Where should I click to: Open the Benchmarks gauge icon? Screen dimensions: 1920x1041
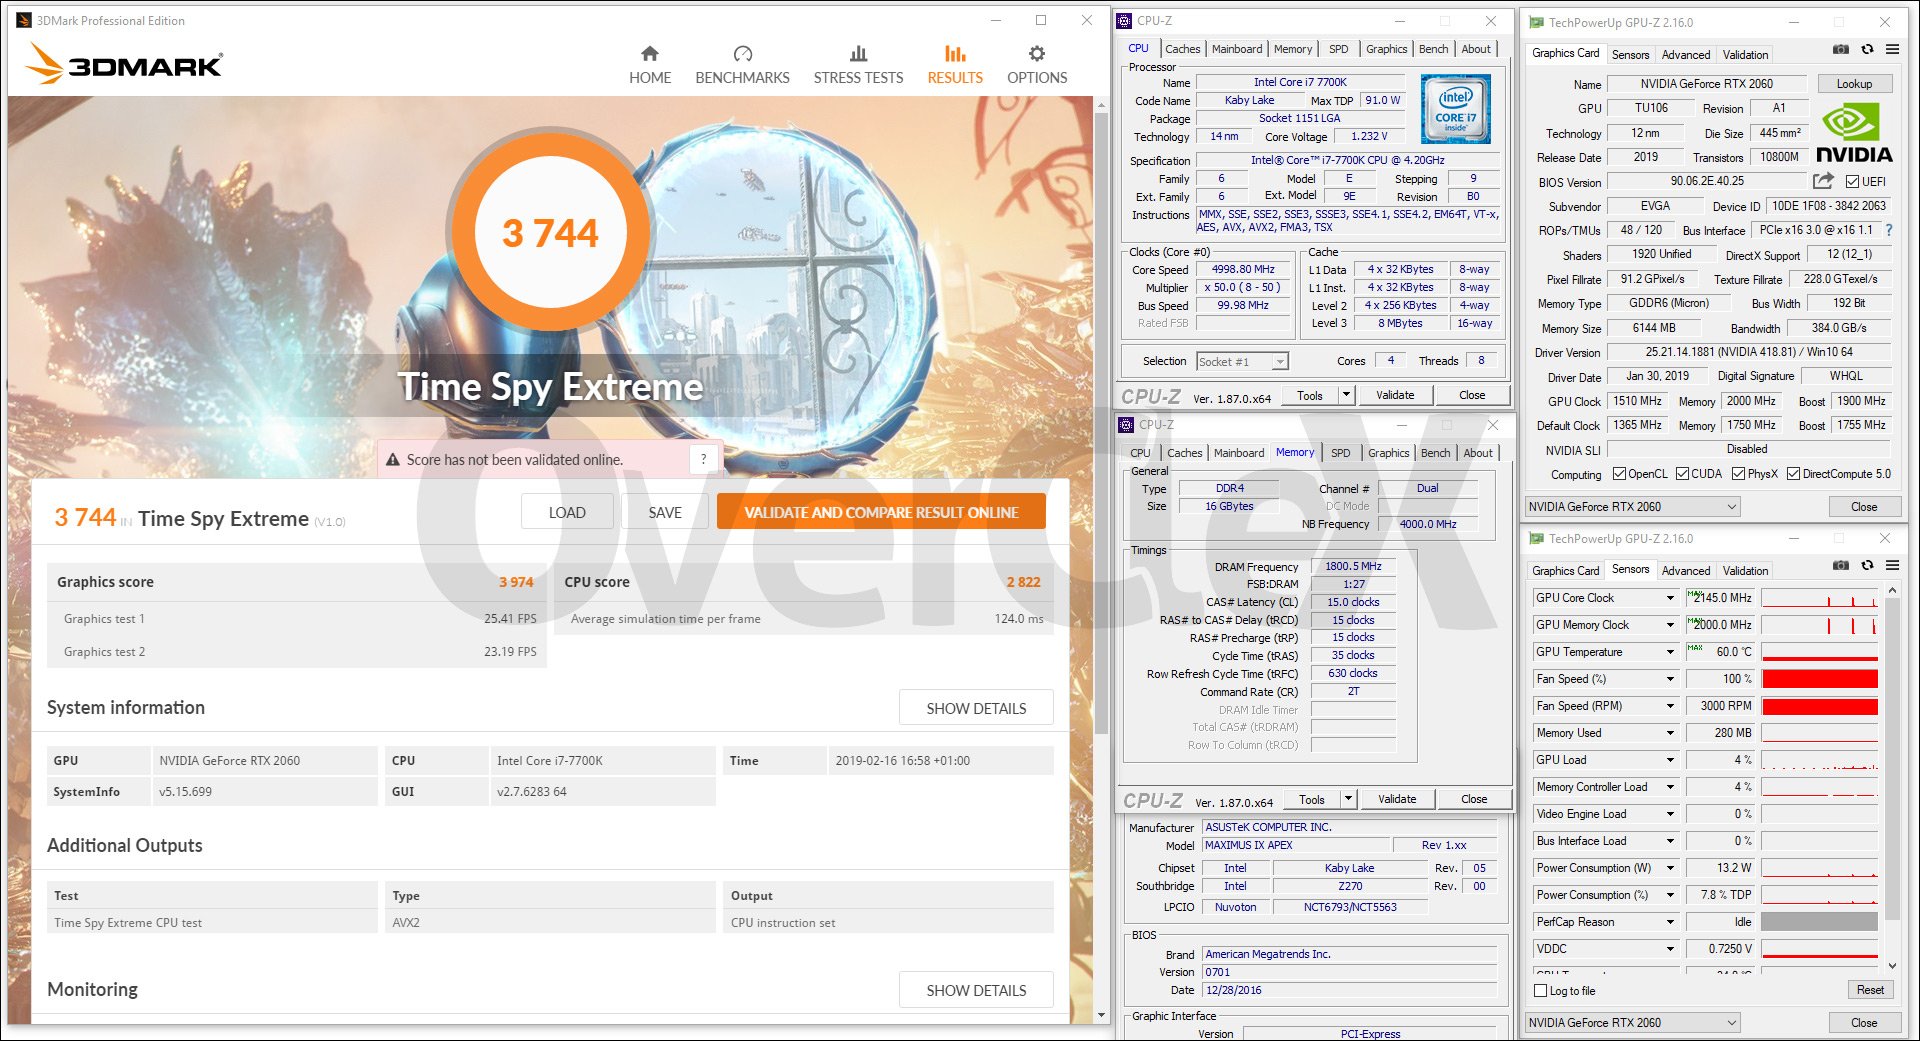[742, 54]
